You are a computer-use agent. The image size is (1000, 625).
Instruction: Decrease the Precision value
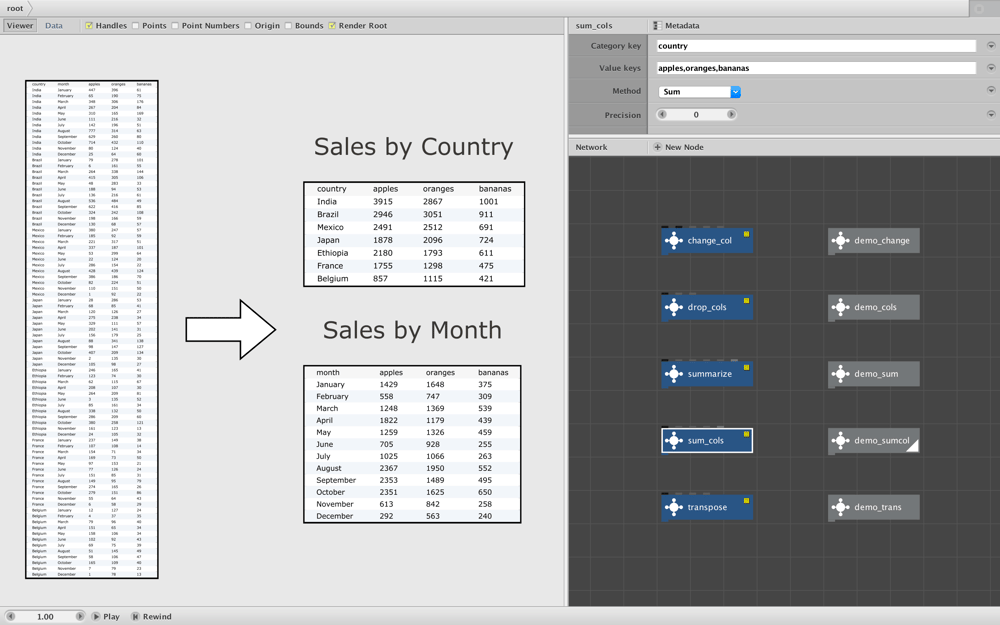[662, 115]
